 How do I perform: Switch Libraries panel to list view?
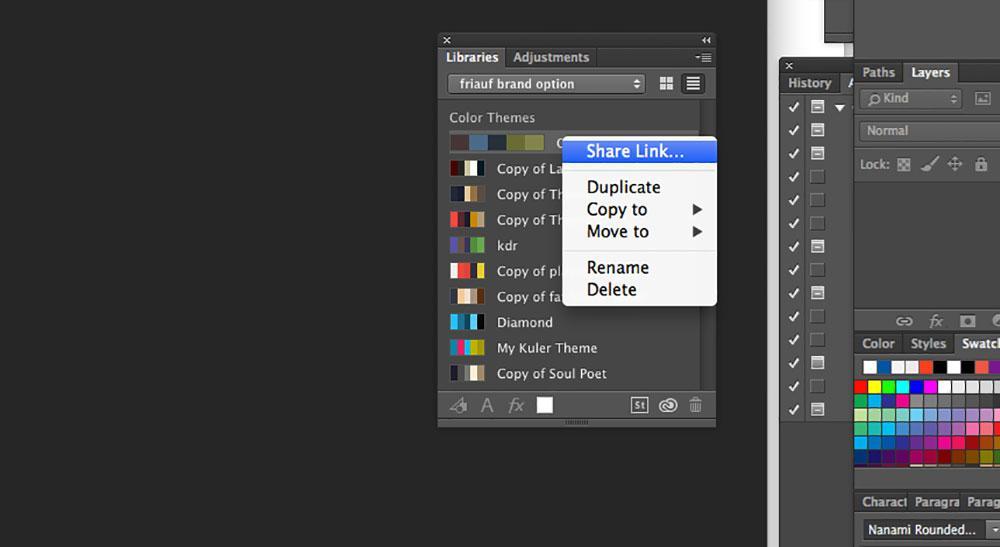point(693,84)
